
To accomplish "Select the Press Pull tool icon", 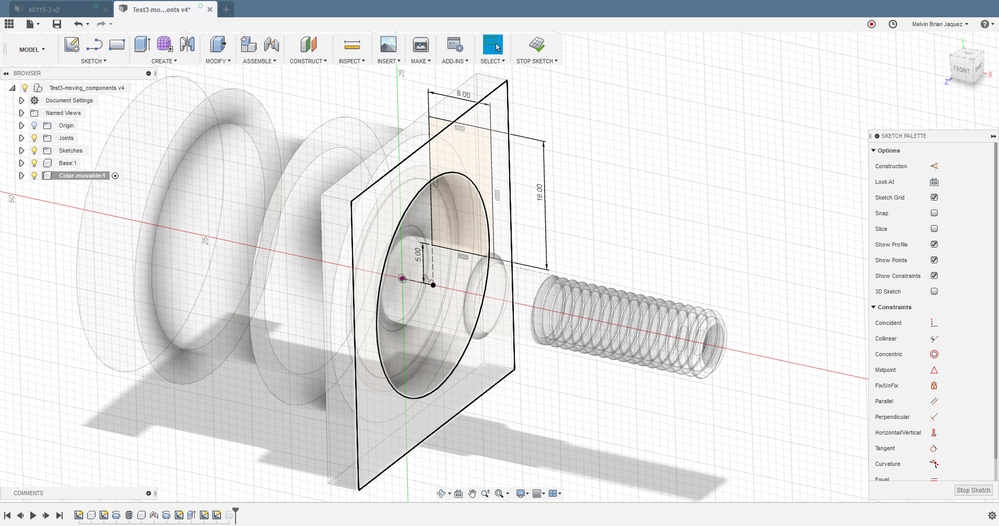I will click(218, 45).
